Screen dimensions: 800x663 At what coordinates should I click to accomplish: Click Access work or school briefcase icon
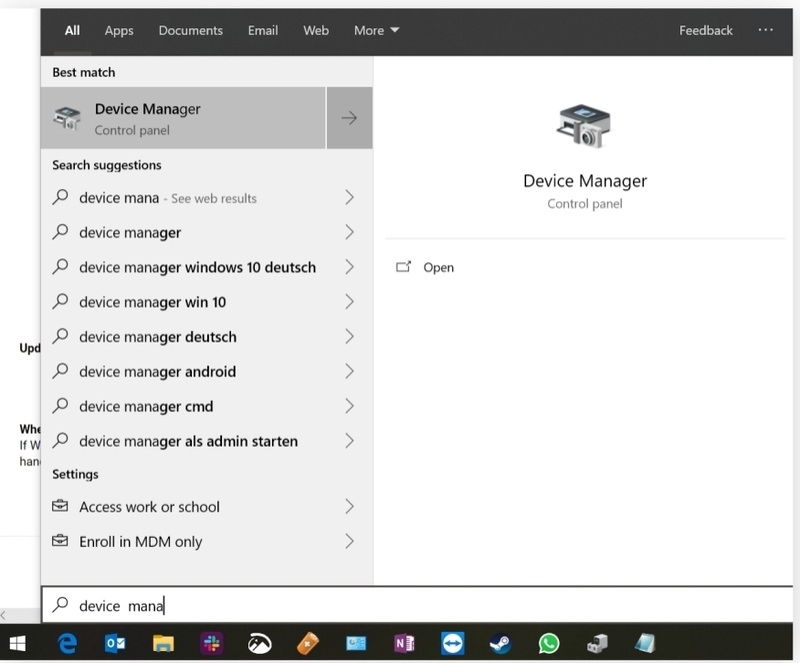[60, 506]
